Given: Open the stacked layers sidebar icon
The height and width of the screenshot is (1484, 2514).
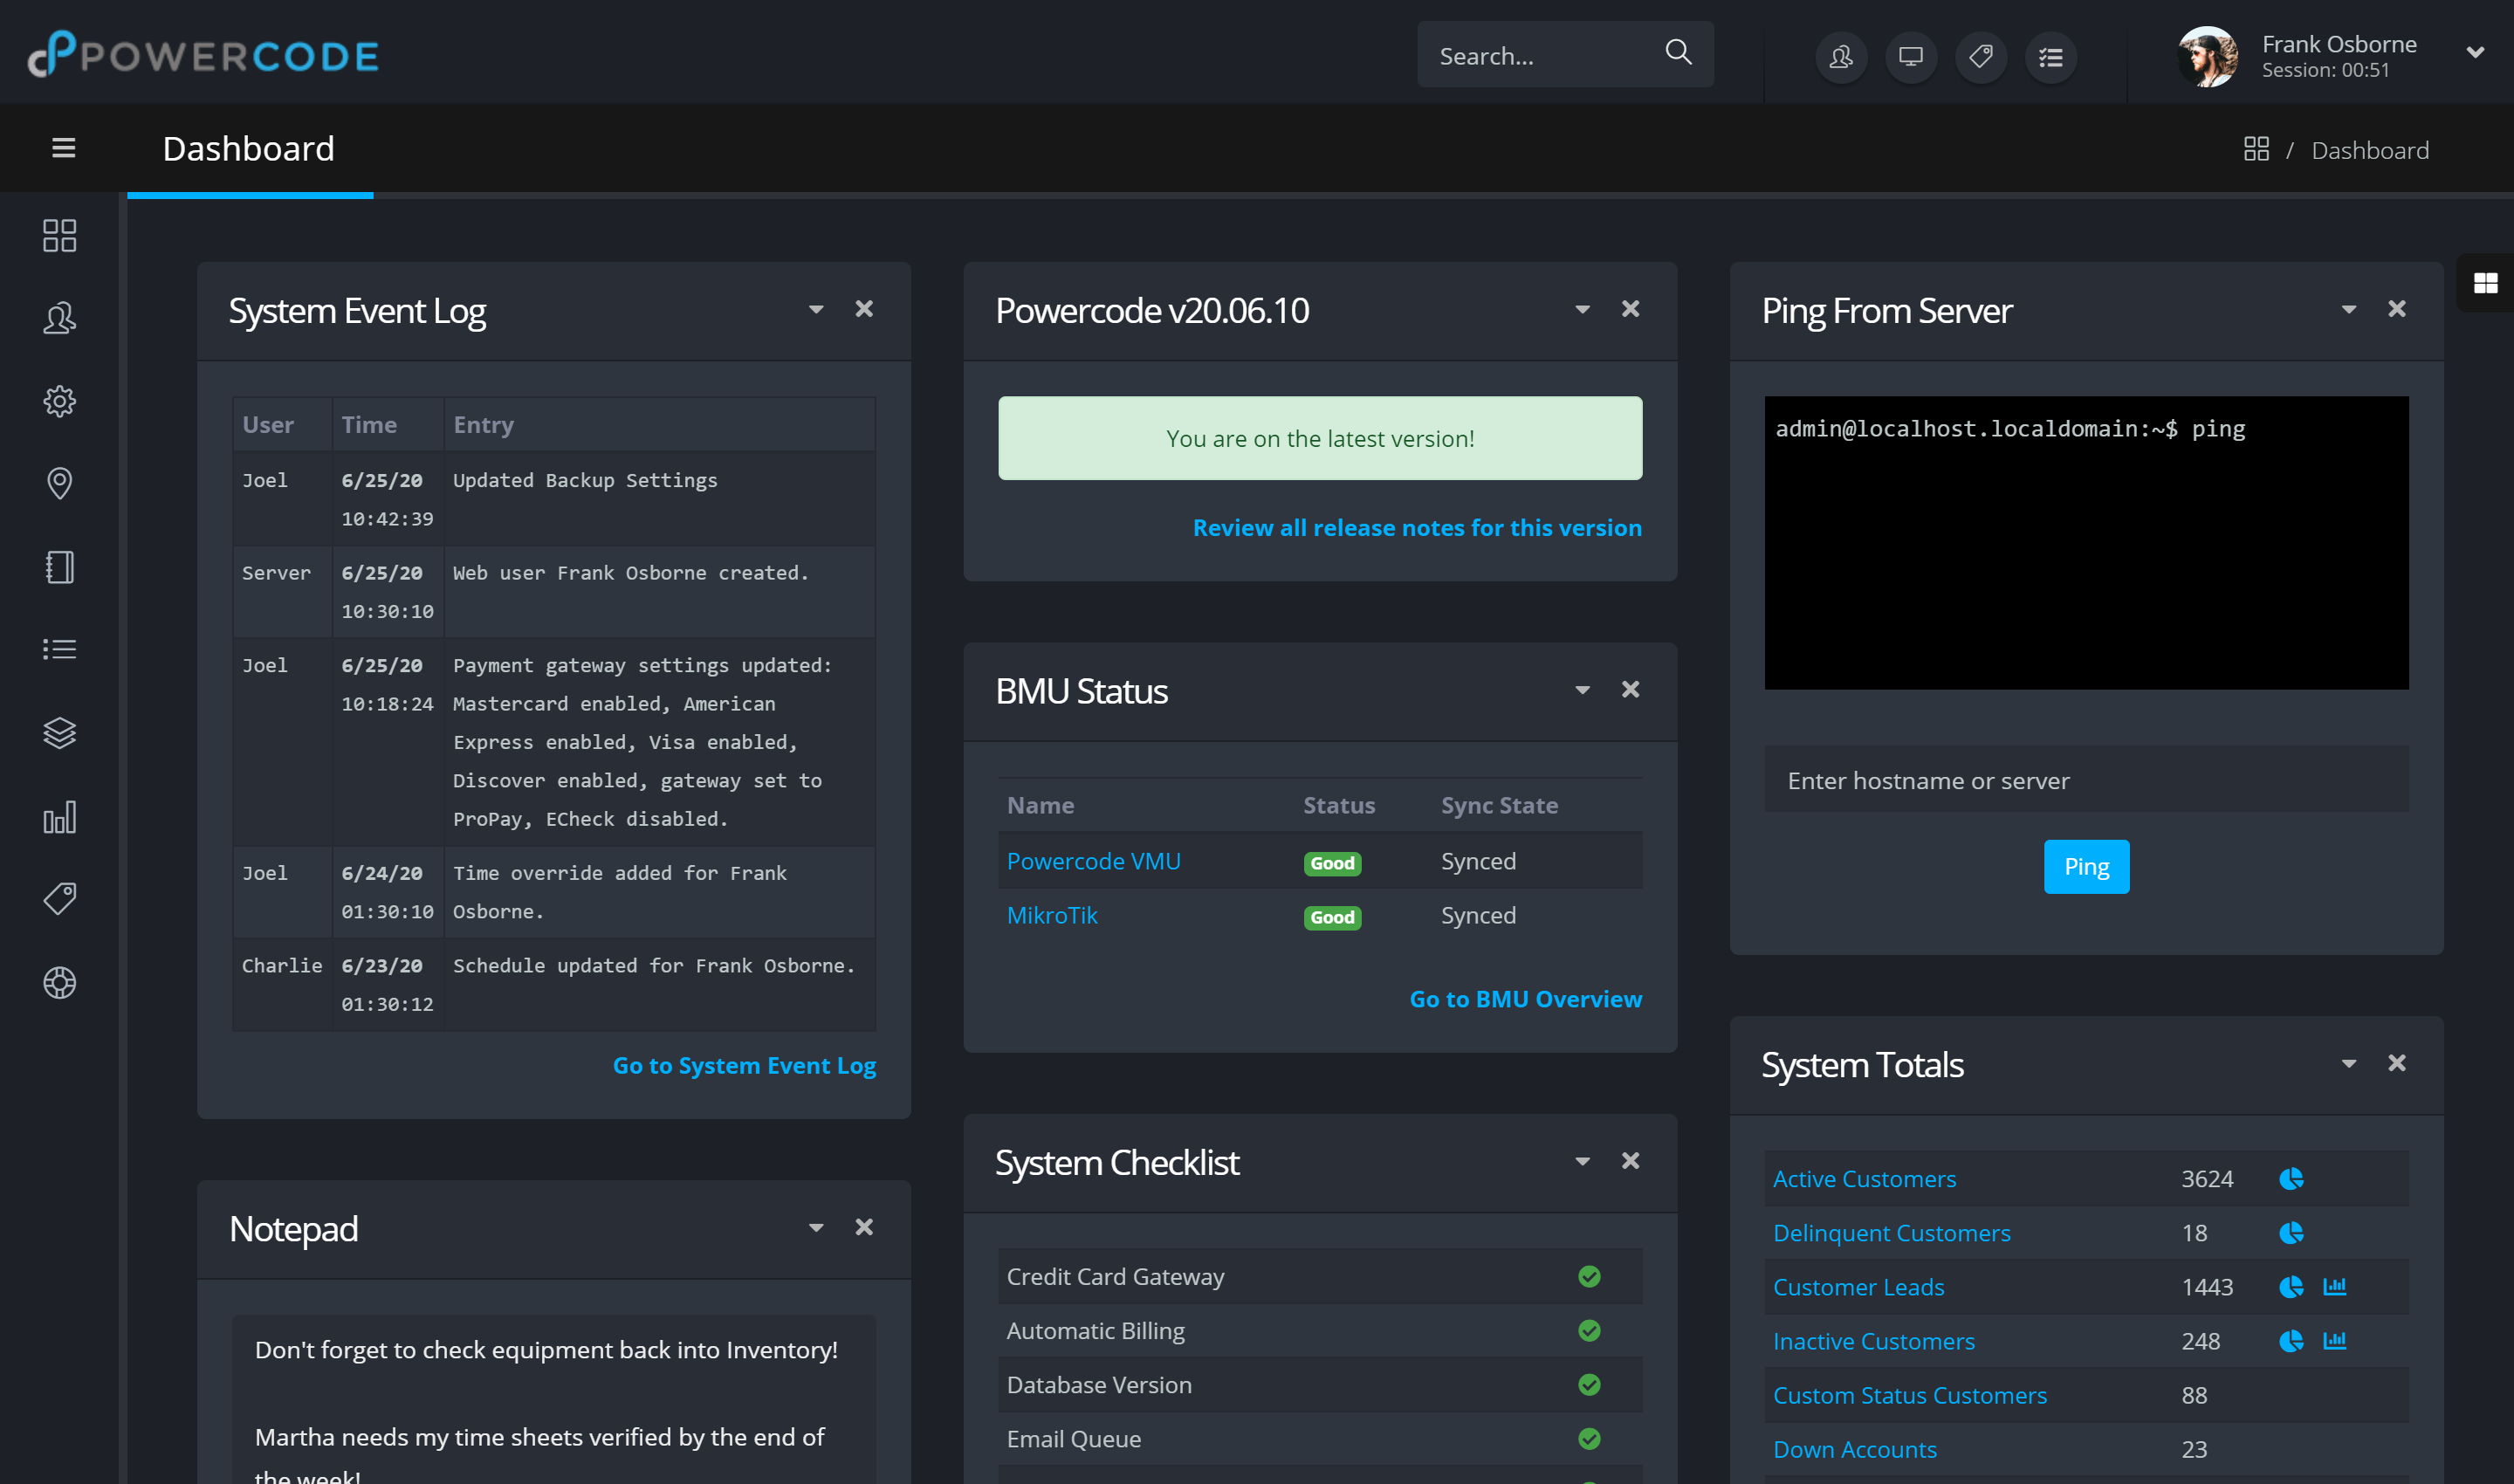Looking at the screenshot, I should click(59, 733).
